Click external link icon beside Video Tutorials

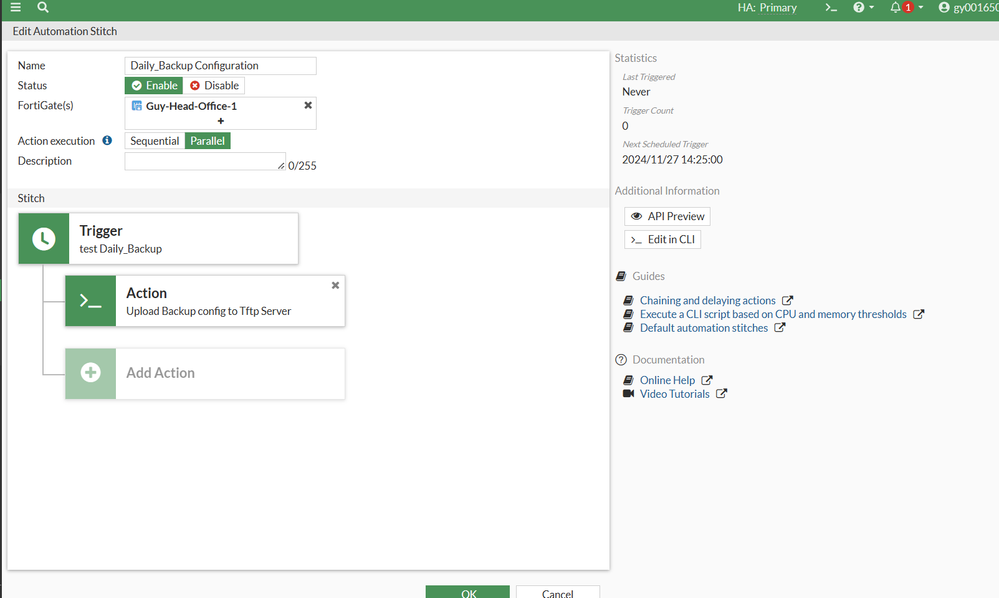[721, 394]
